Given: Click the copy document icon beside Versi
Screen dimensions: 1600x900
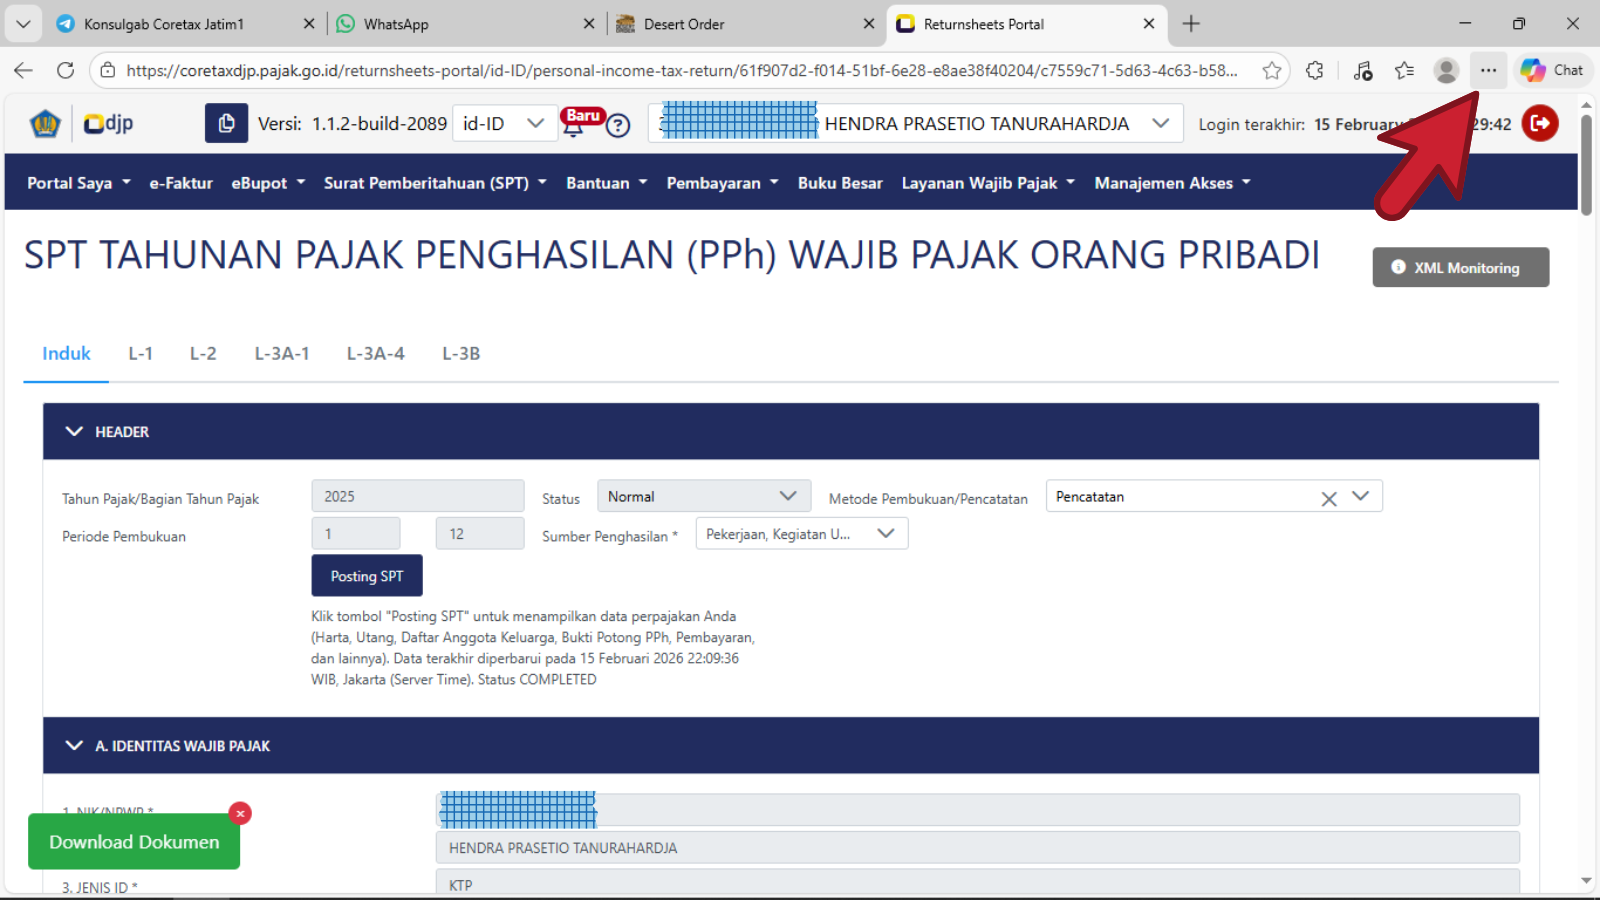Looking at the screenshot, I should point(226,124).
